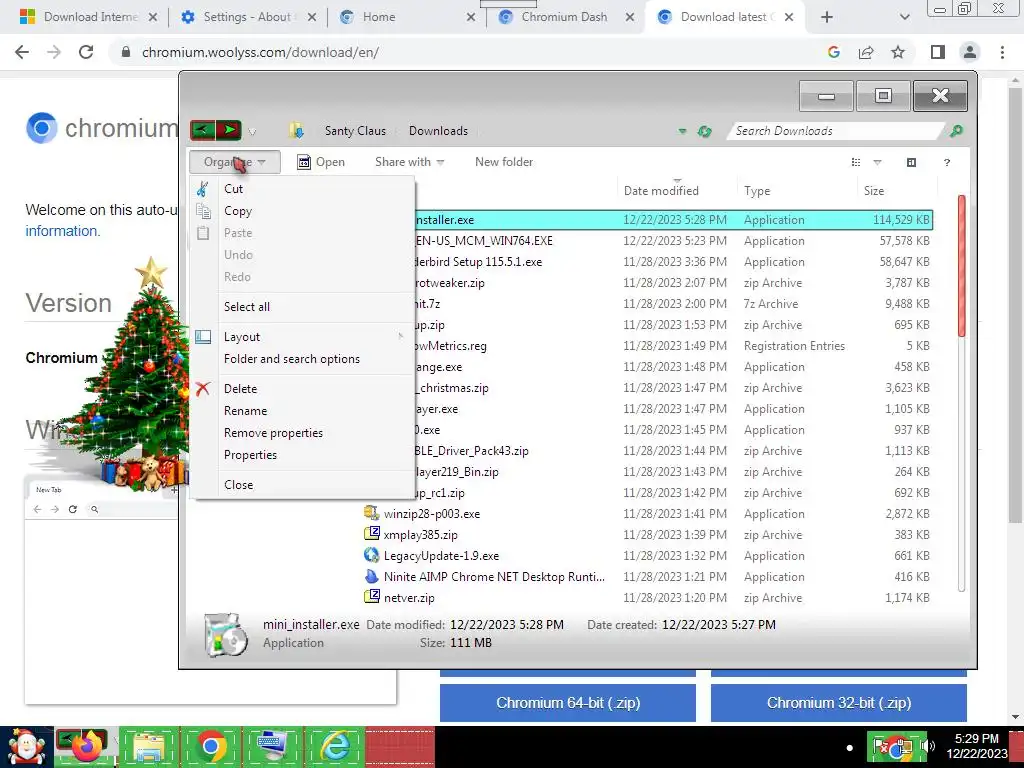The image size is (1024, 768).
Task: Click the Explorer help question mark
Action: coord(947,162)
